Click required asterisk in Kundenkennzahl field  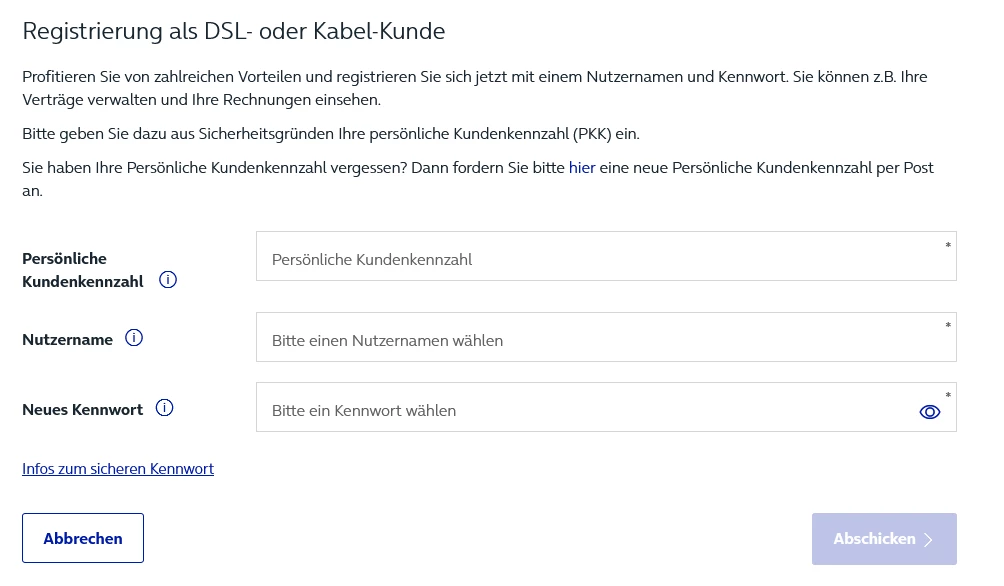pyautogui.click(x=948, y=246)
